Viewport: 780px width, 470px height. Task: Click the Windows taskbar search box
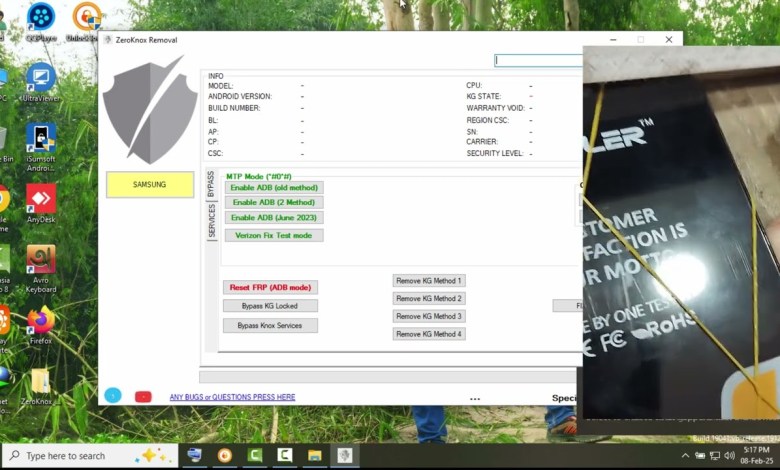(x=90, y=456)
